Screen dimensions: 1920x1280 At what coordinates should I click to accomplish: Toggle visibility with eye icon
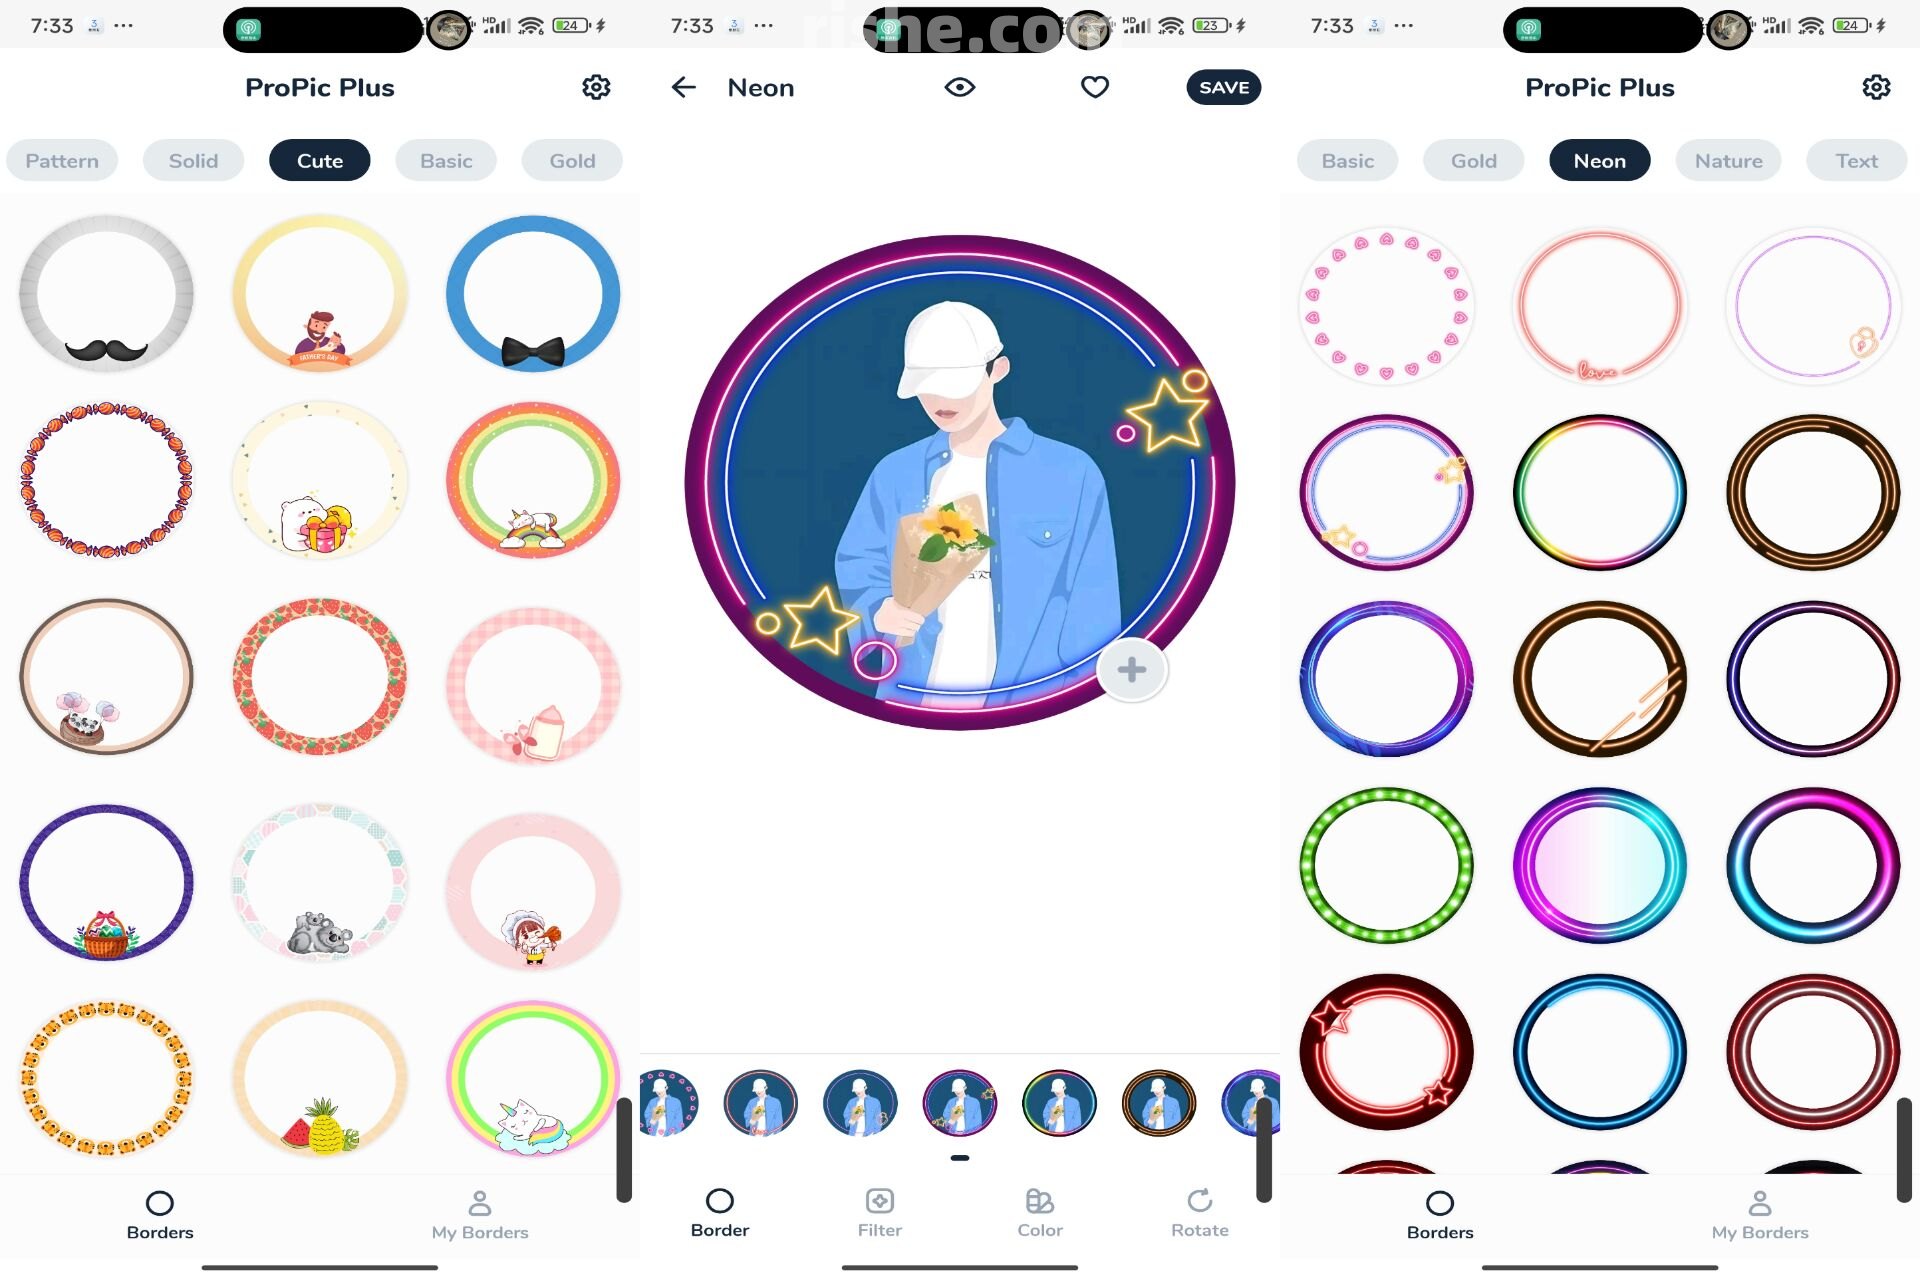pyautogui.click(x=960, y=87)
